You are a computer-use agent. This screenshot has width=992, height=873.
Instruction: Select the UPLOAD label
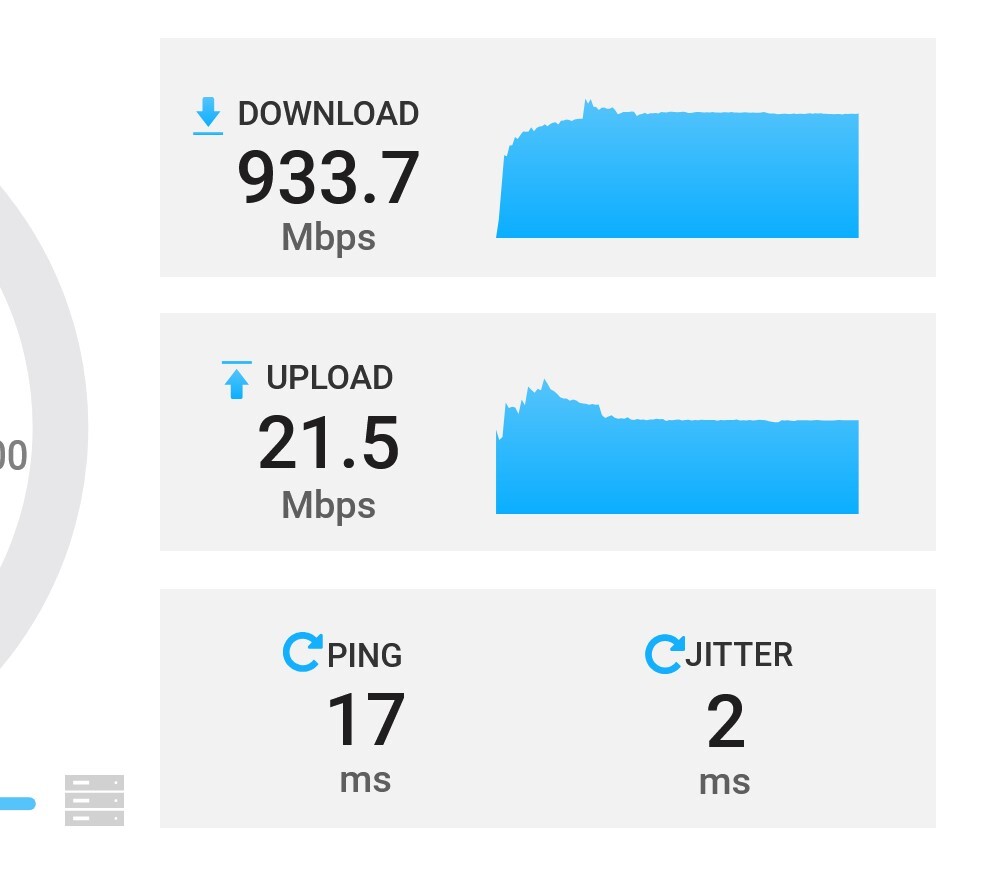(330, 378)
